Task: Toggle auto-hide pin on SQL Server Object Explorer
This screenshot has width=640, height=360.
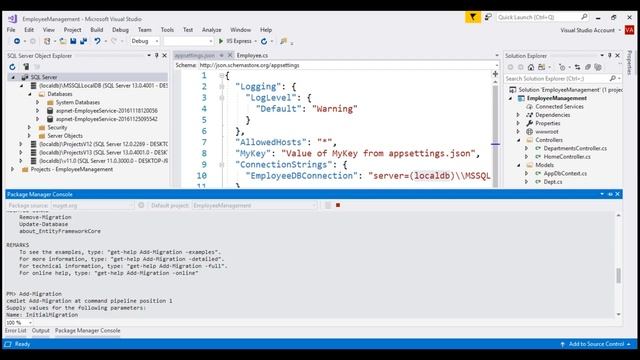Action: click(156, 56)
